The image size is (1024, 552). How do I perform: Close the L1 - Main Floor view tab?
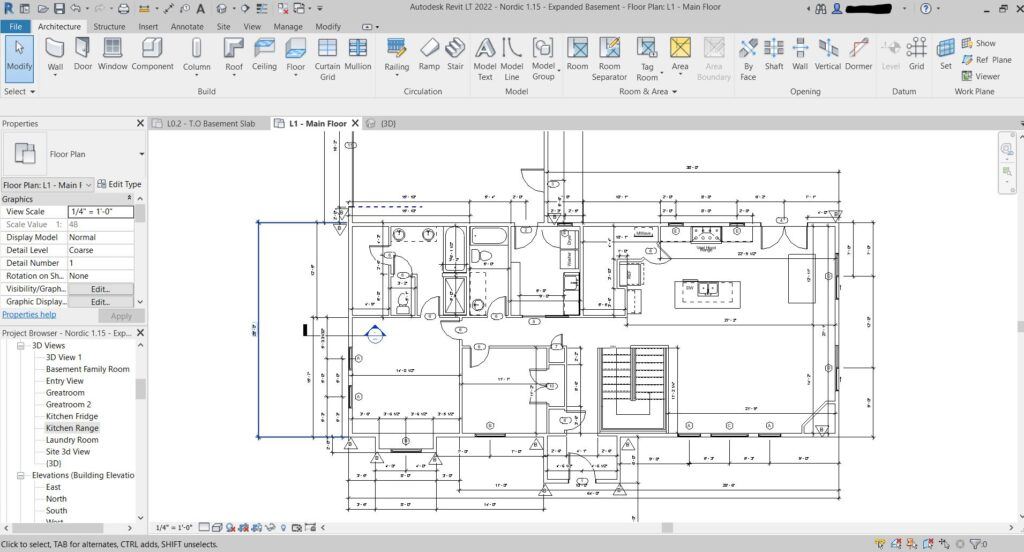[x=355, y=123]
